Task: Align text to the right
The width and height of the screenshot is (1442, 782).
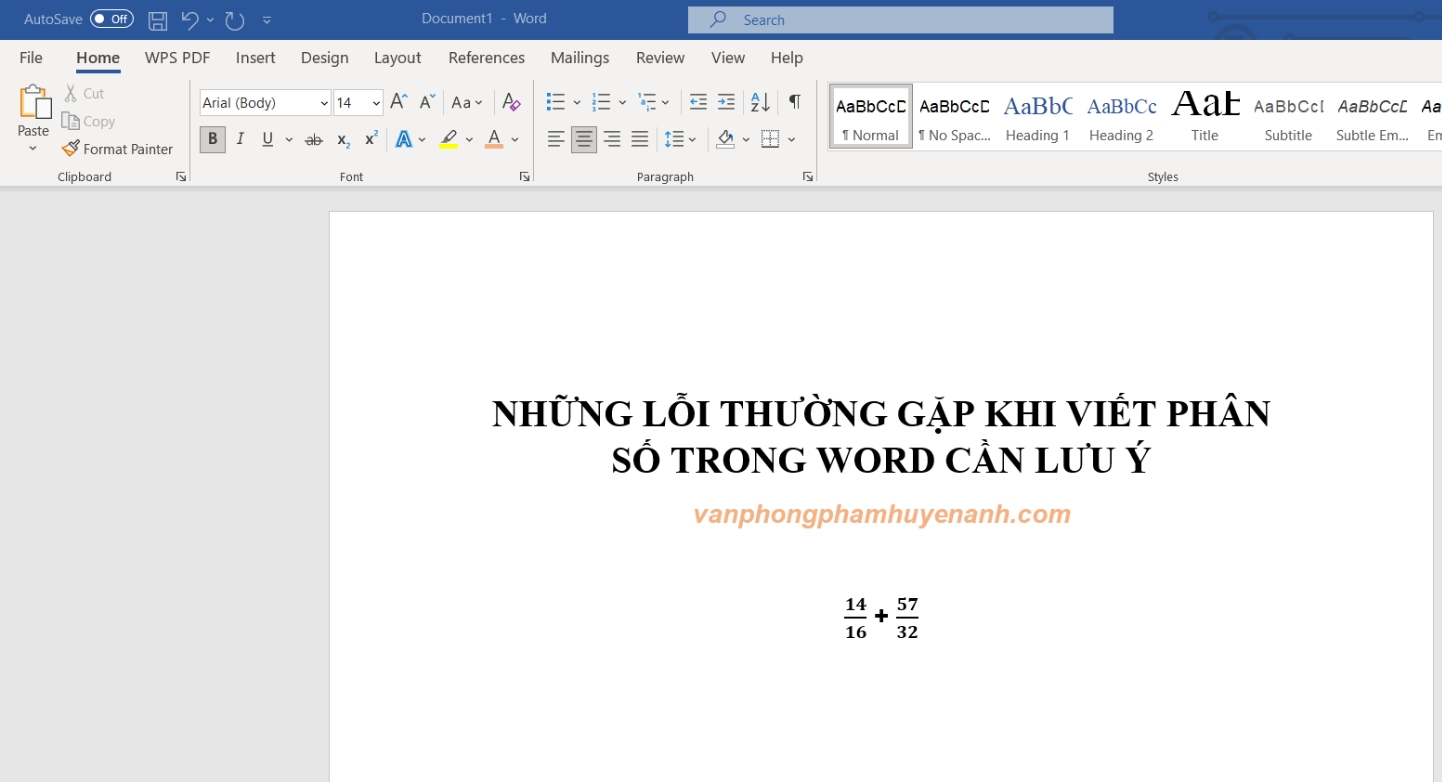Action: (612, 139)
